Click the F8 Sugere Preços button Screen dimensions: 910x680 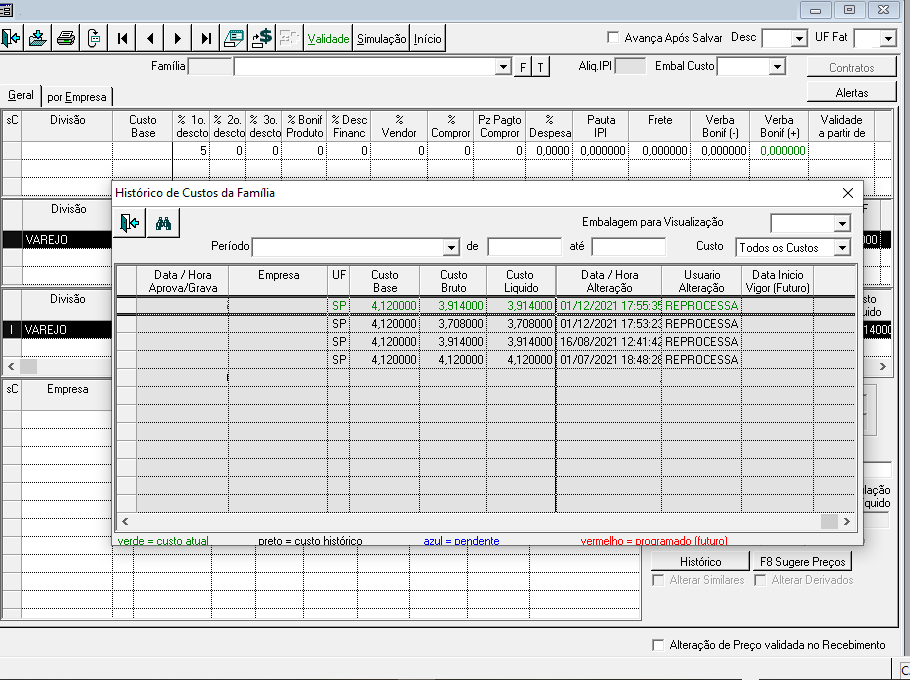(803, 562)
